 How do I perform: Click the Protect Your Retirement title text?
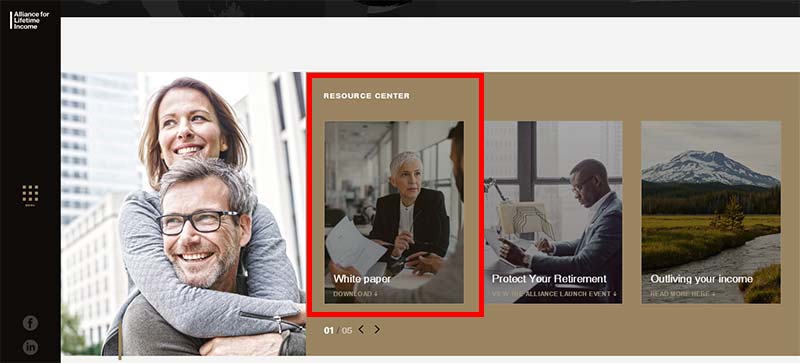coord(549,279)
